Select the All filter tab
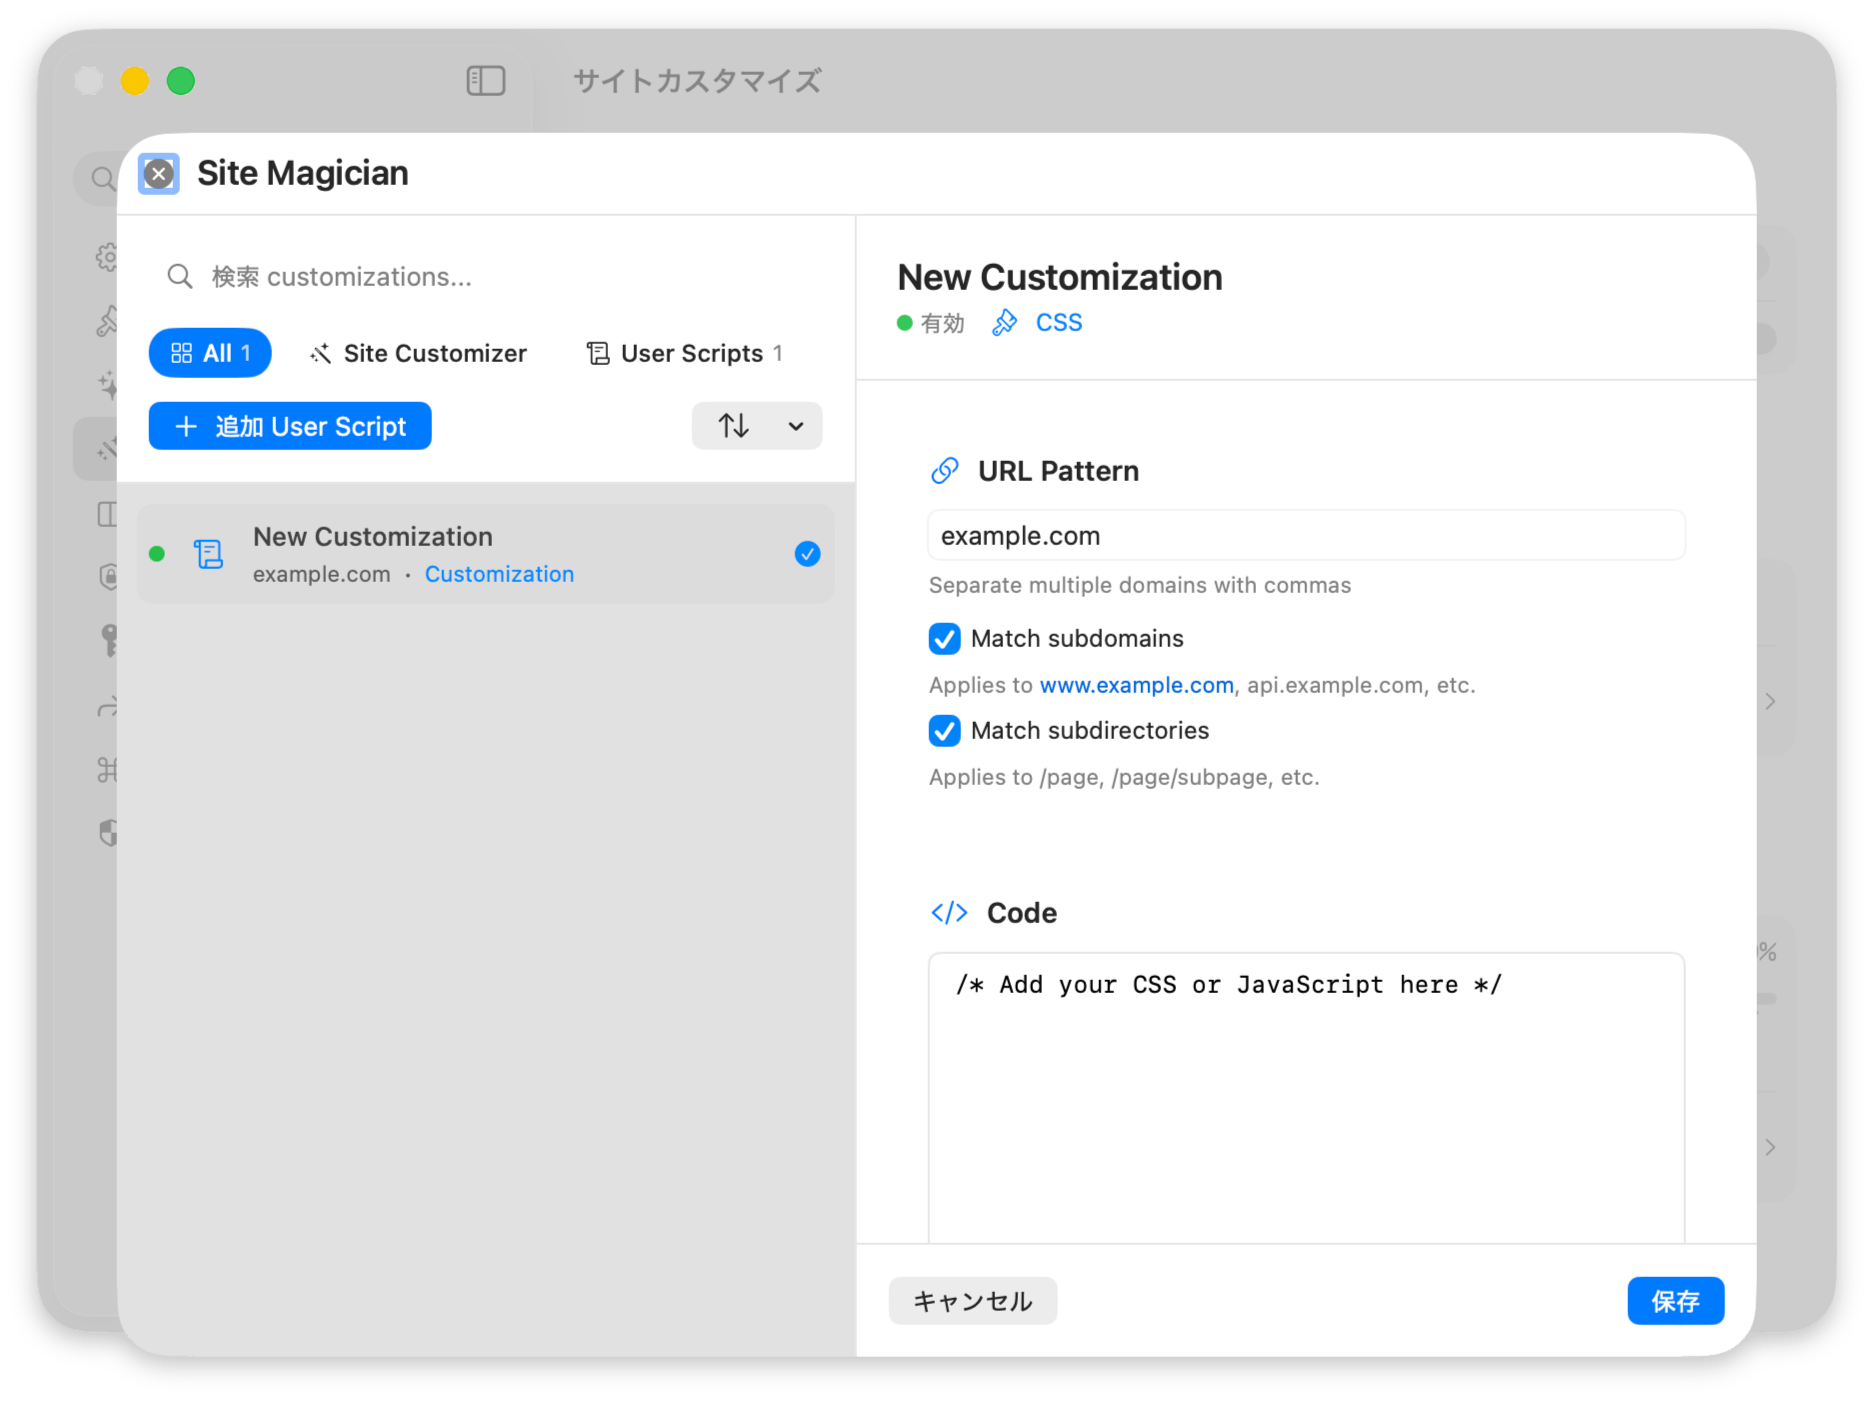The height and width of the screenshot is (1401, 1873). click(x=210, y=354)
